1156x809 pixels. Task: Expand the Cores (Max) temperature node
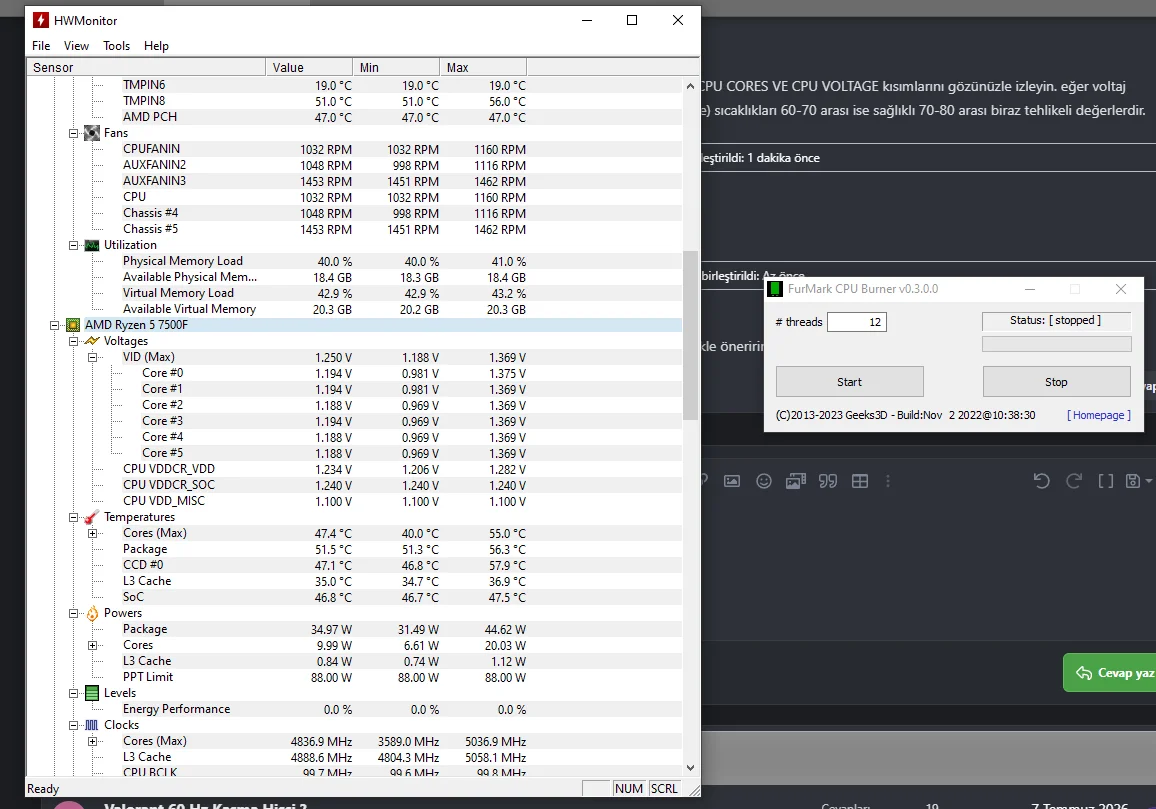[92, 533]
